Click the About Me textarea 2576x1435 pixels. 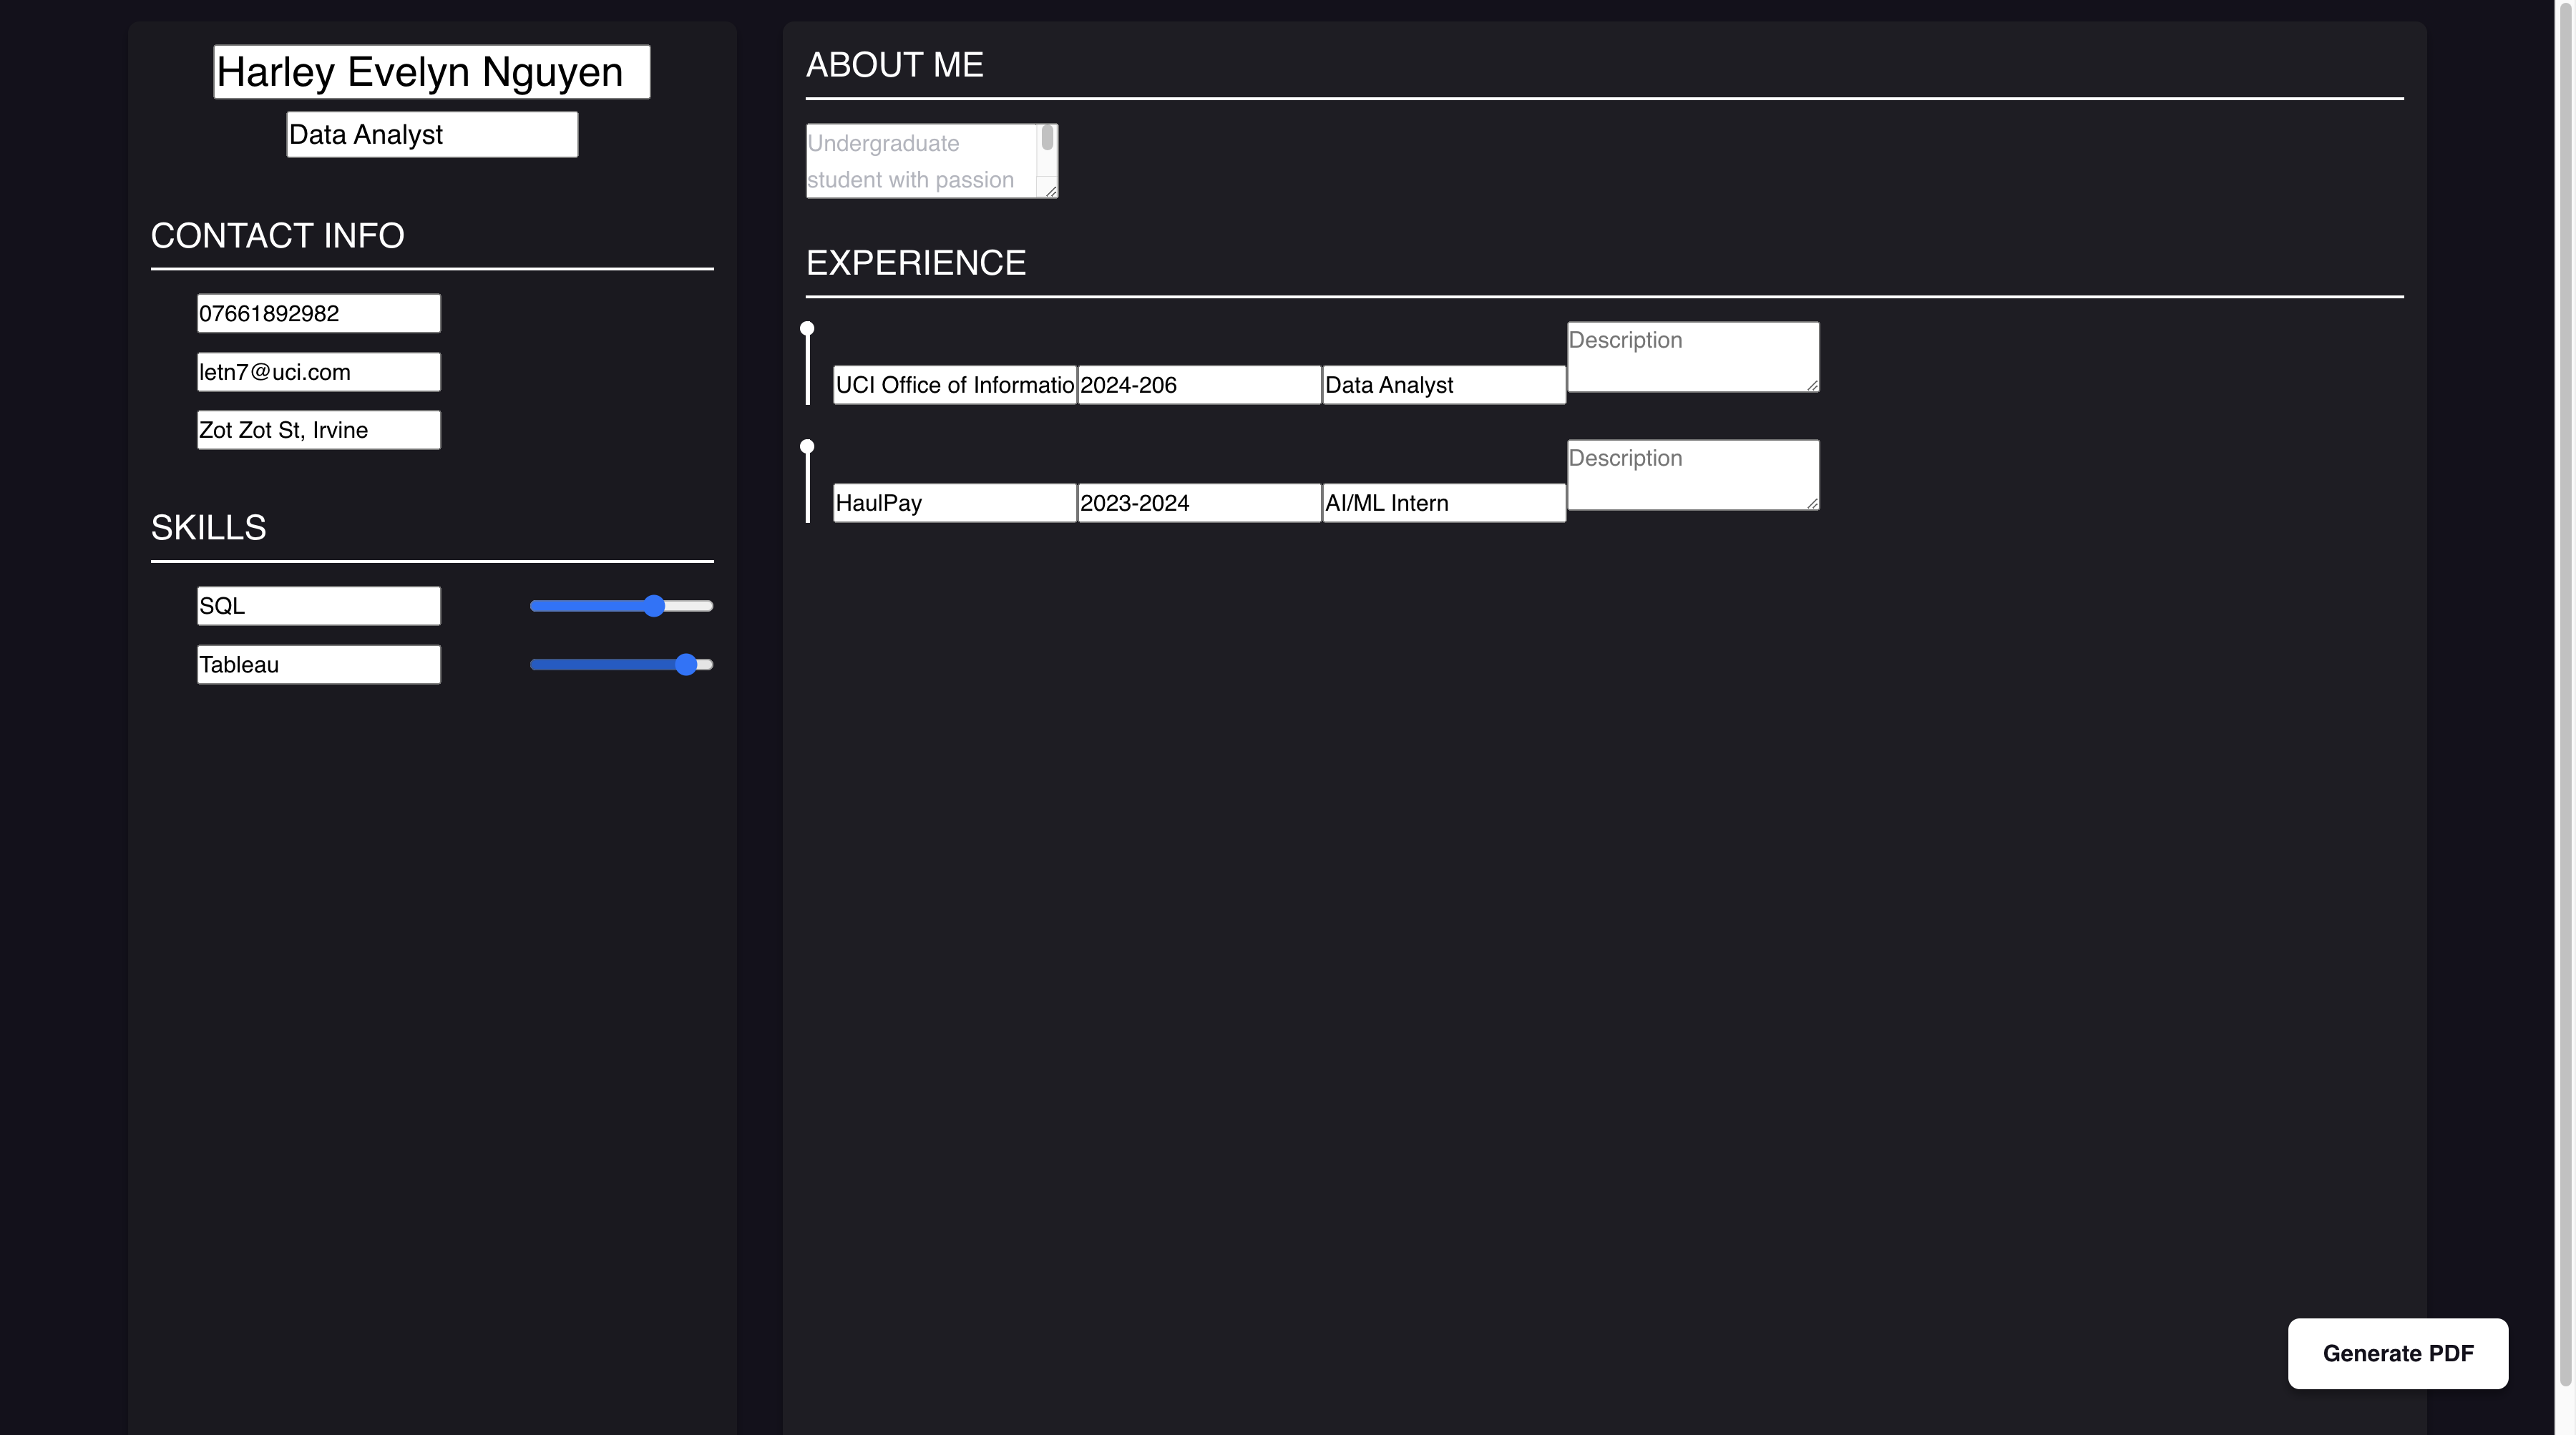(x=920, y=161)
